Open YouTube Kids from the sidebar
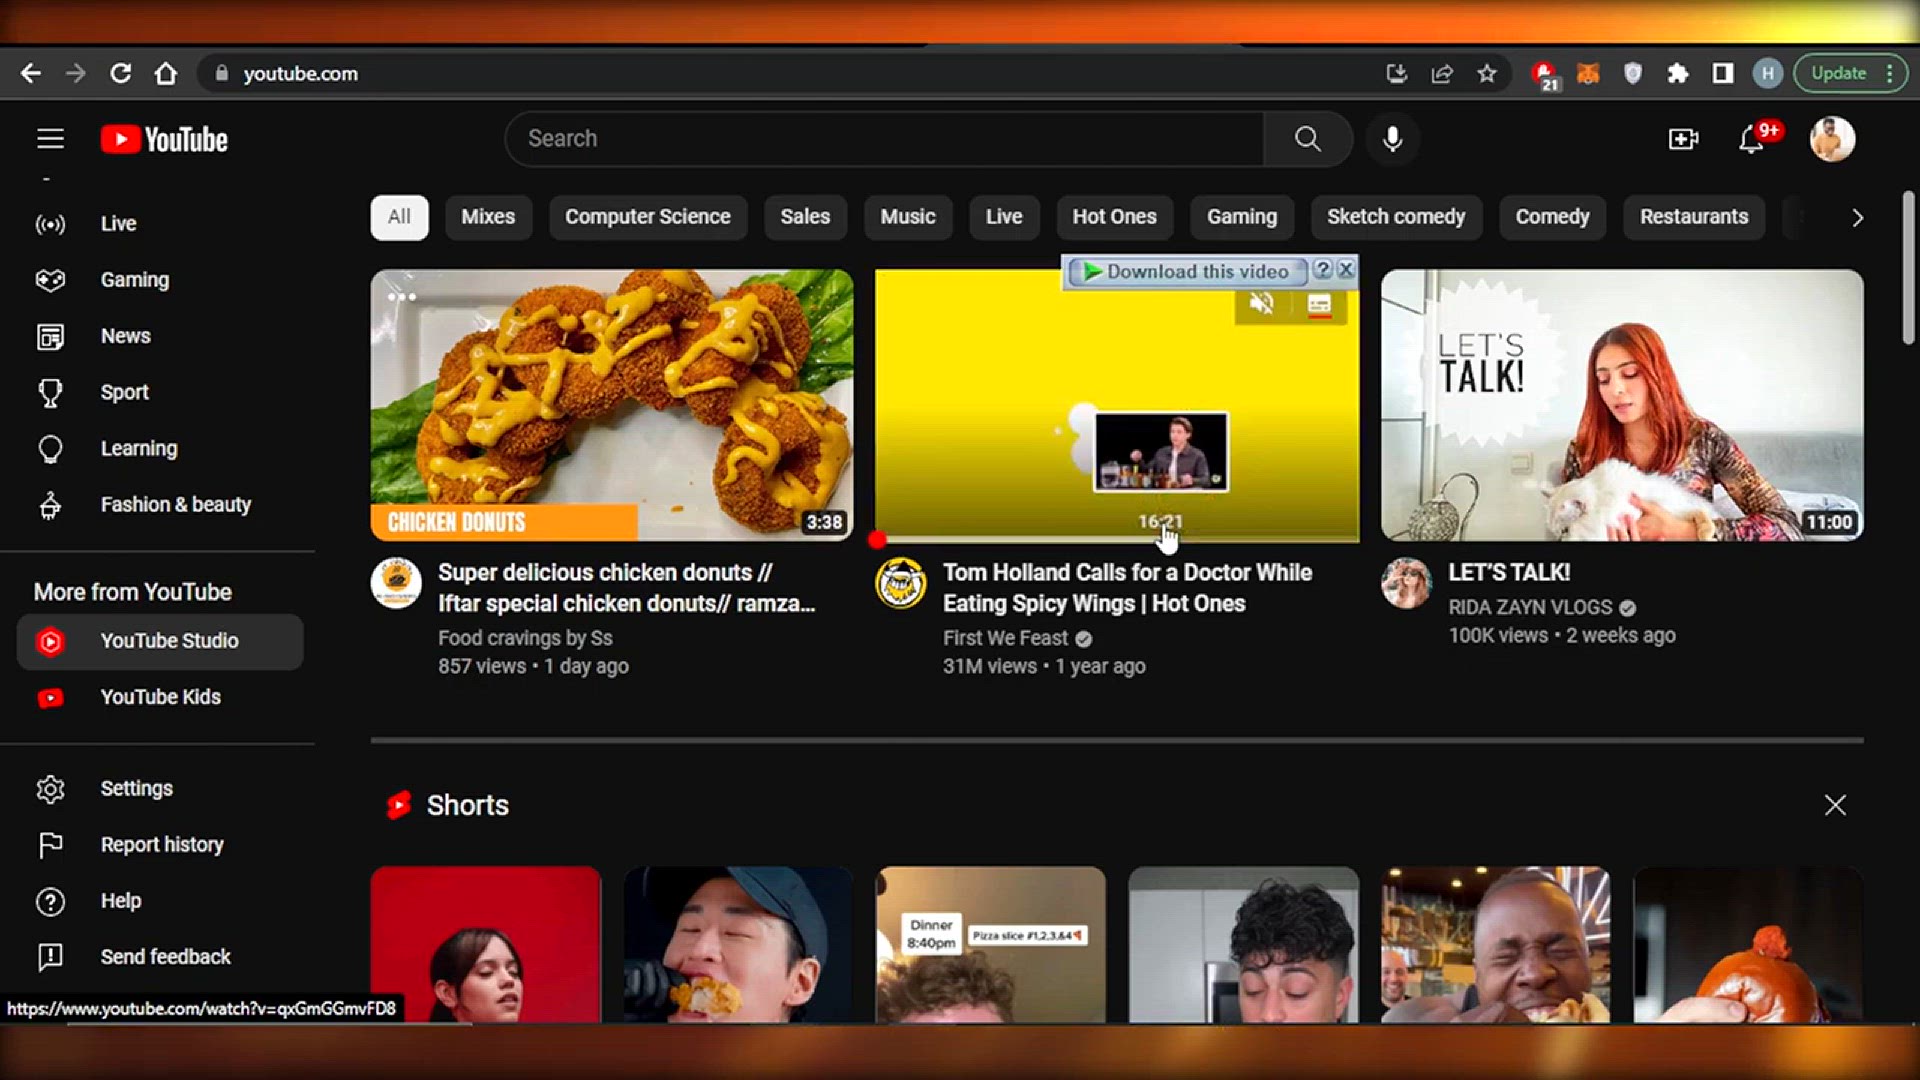 click(x=160, y=697)
